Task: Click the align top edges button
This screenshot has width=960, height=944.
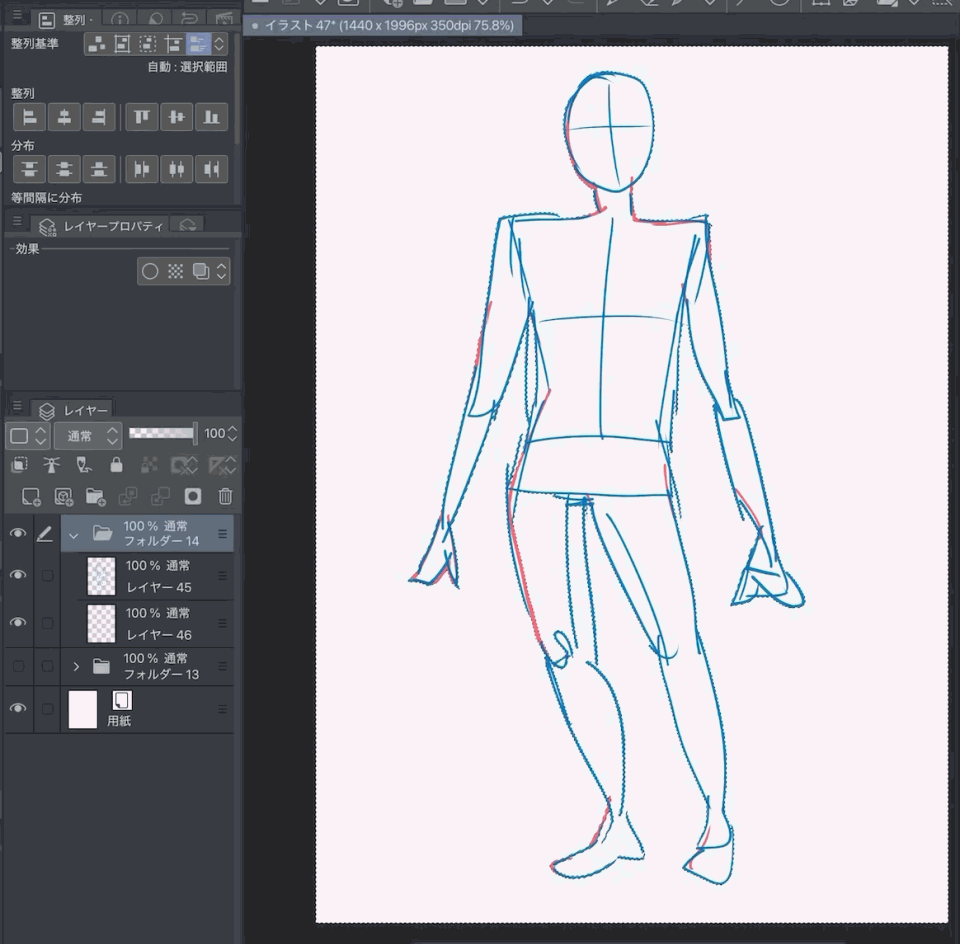Action: (x=142, y=118)
